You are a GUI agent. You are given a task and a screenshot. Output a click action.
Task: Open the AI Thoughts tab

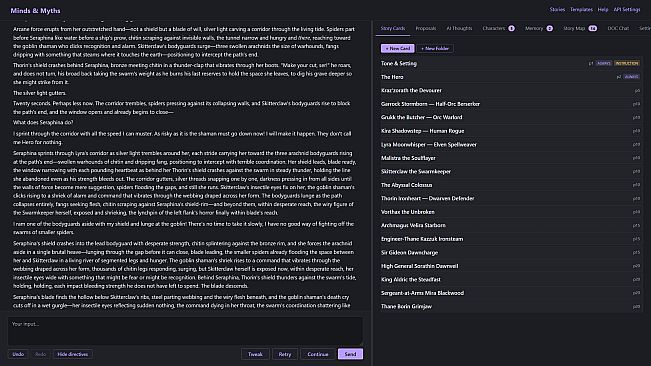(459, 28)
